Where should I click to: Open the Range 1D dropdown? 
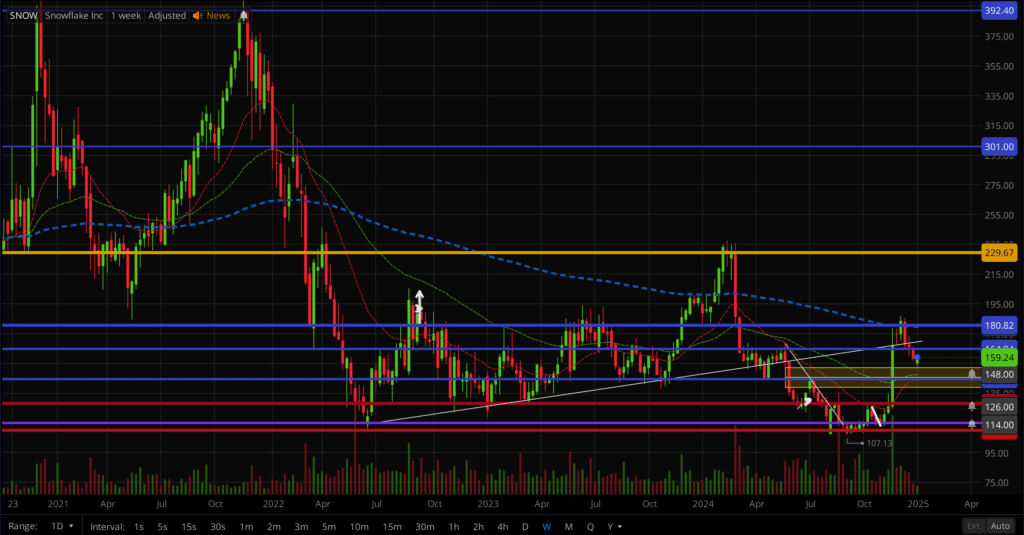(x=62, y=525)
